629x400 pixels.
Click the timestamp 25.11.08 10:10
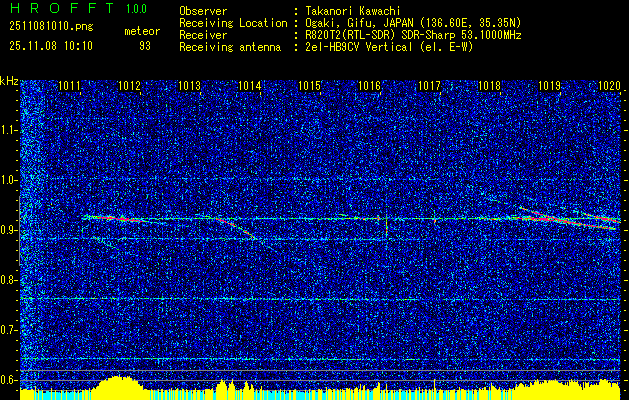click(x=51, y=46)
